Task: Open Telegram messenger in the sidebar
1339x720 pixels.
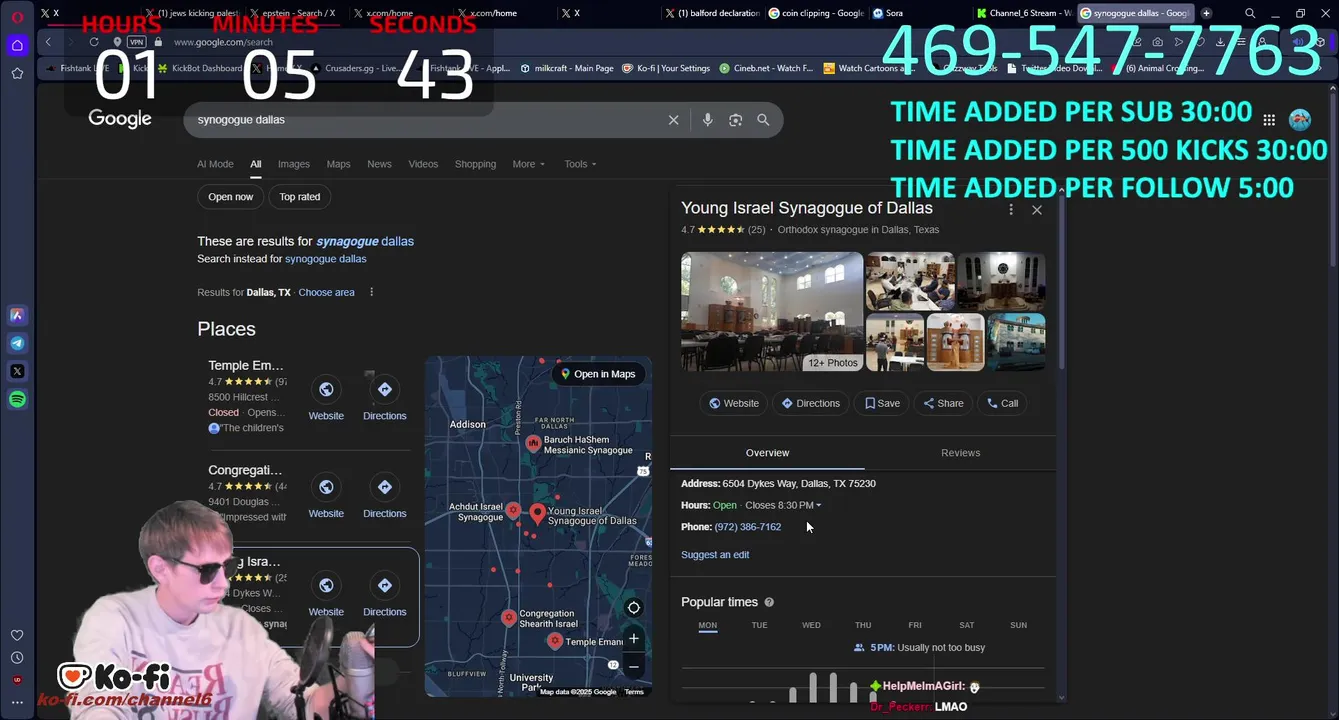Action: 17,343
